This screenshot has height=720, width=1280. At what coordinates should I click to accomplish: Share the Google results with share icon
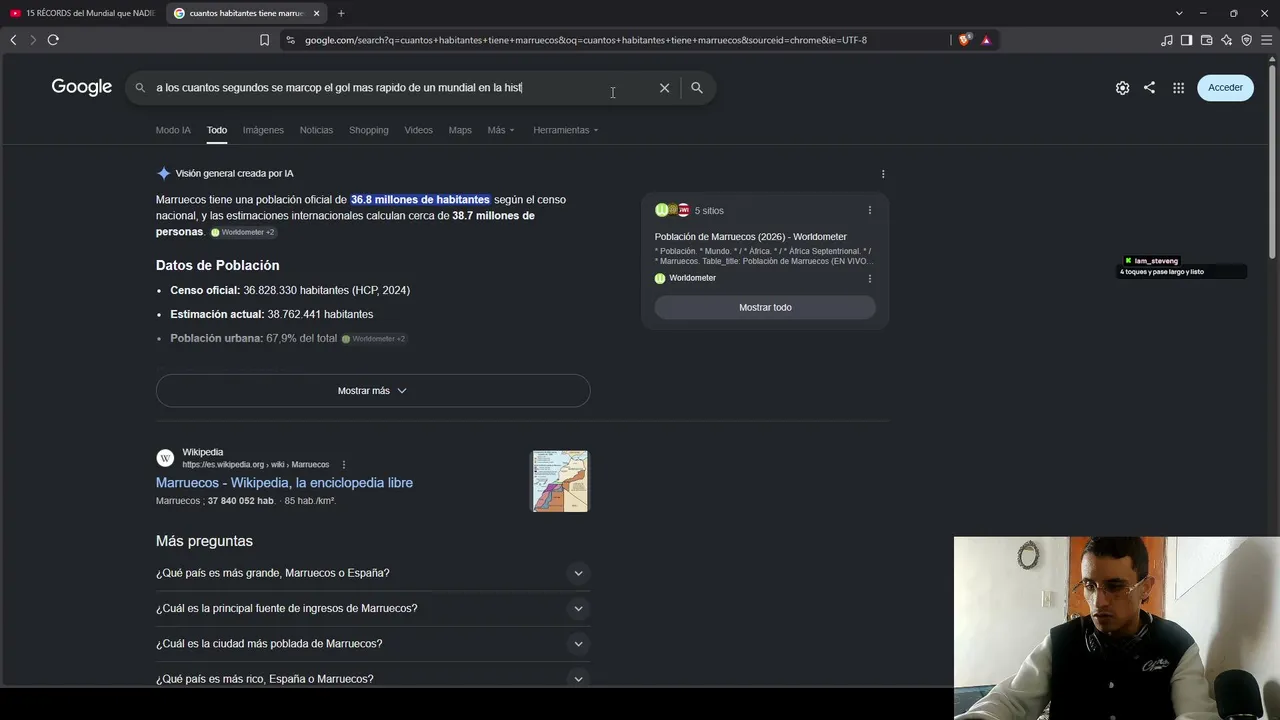(x=1149, y=88)
